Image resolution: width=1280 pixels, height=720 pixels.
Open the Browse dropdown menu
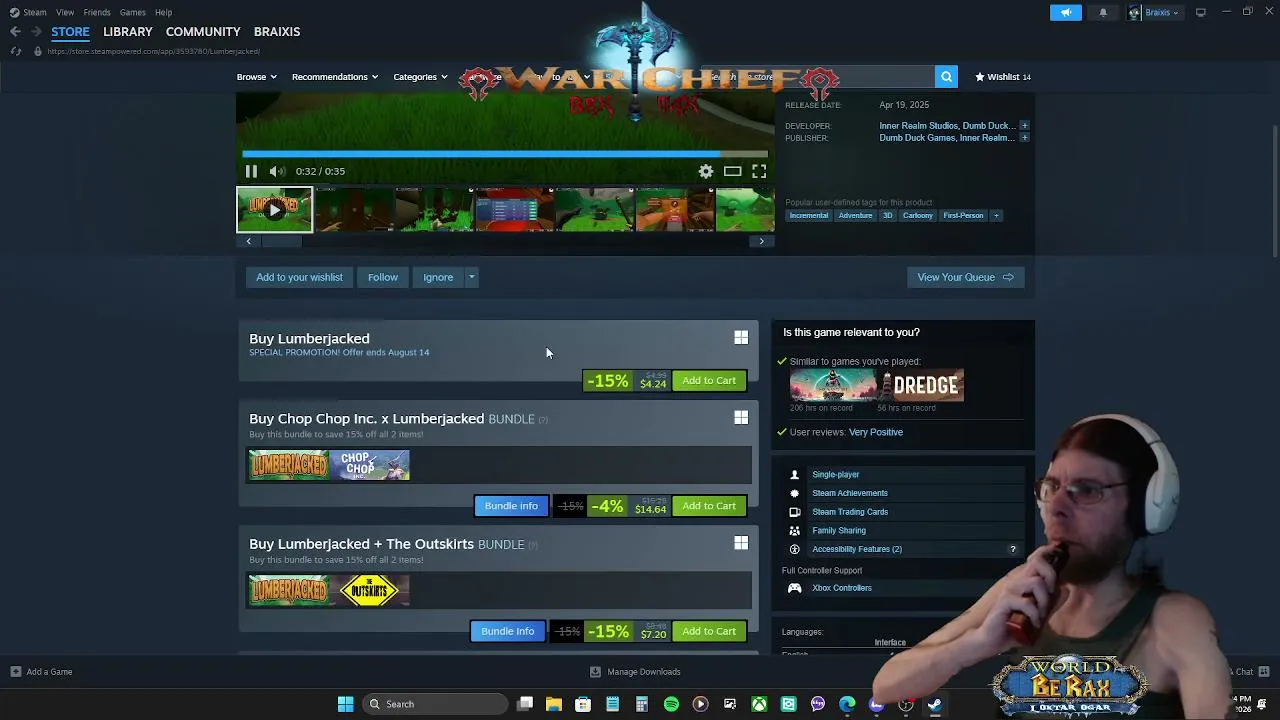(x=257, y=77)
